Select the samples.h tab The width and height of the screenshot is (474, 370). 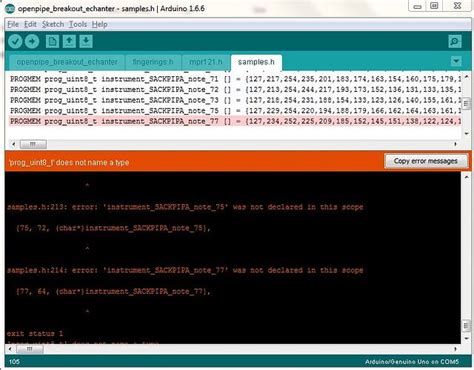coord(256,62)
